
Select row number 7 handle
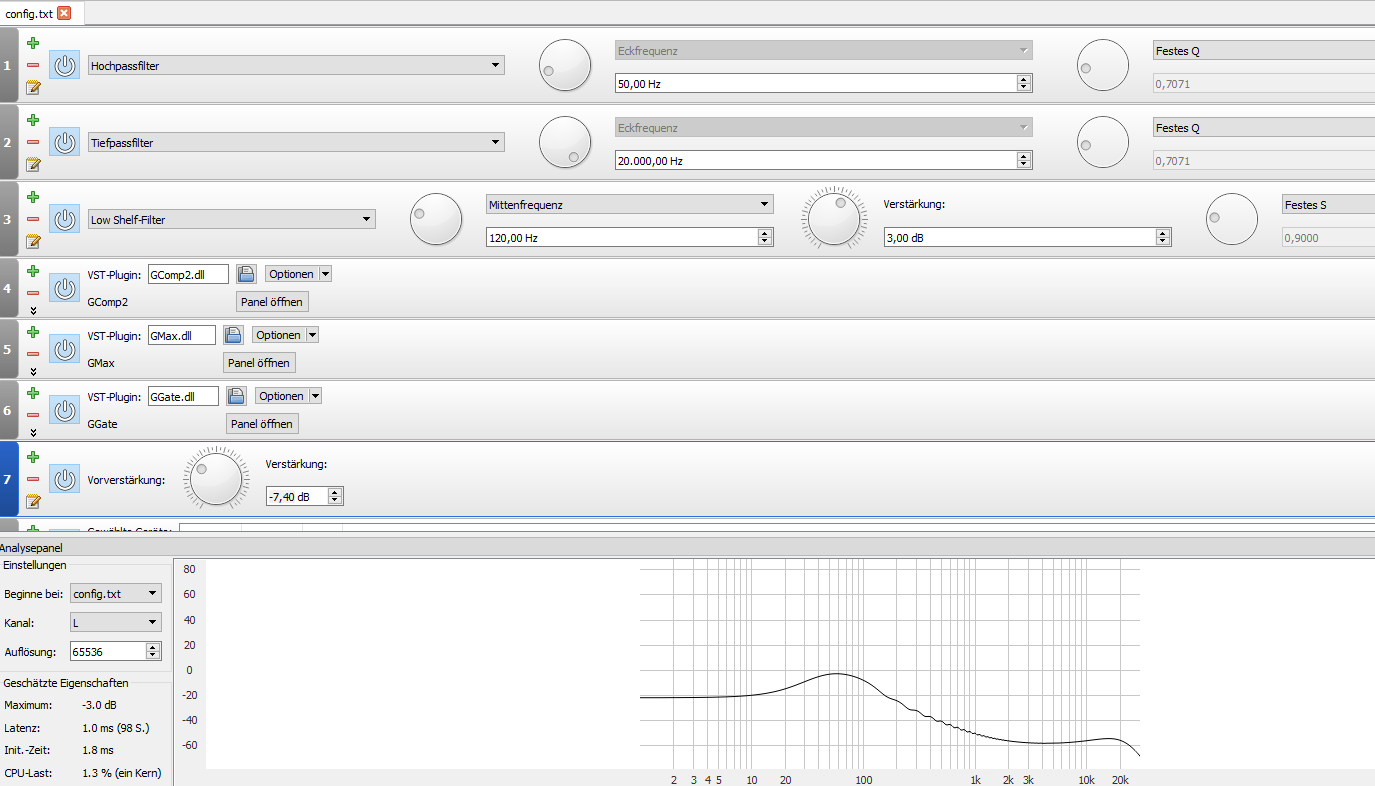[9, 479]
